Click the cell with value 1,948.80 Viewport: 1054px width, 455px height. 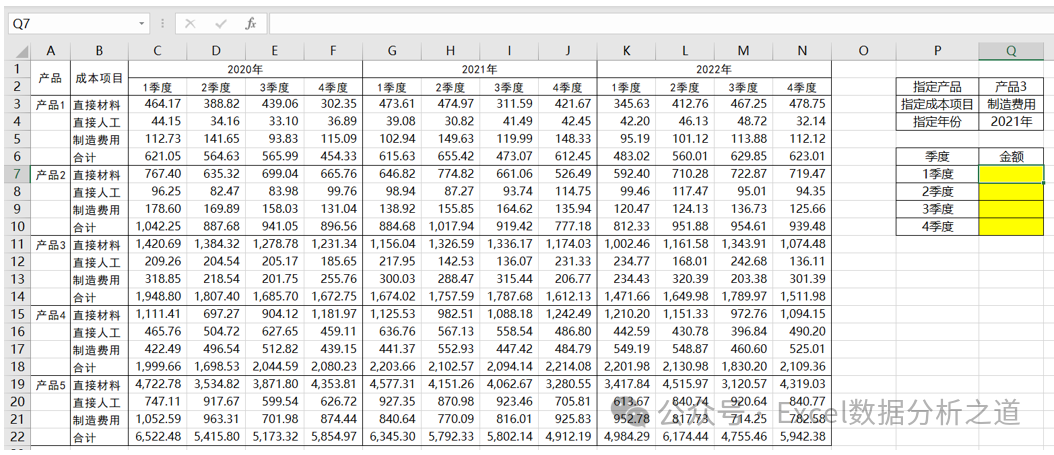click(157, 296)
